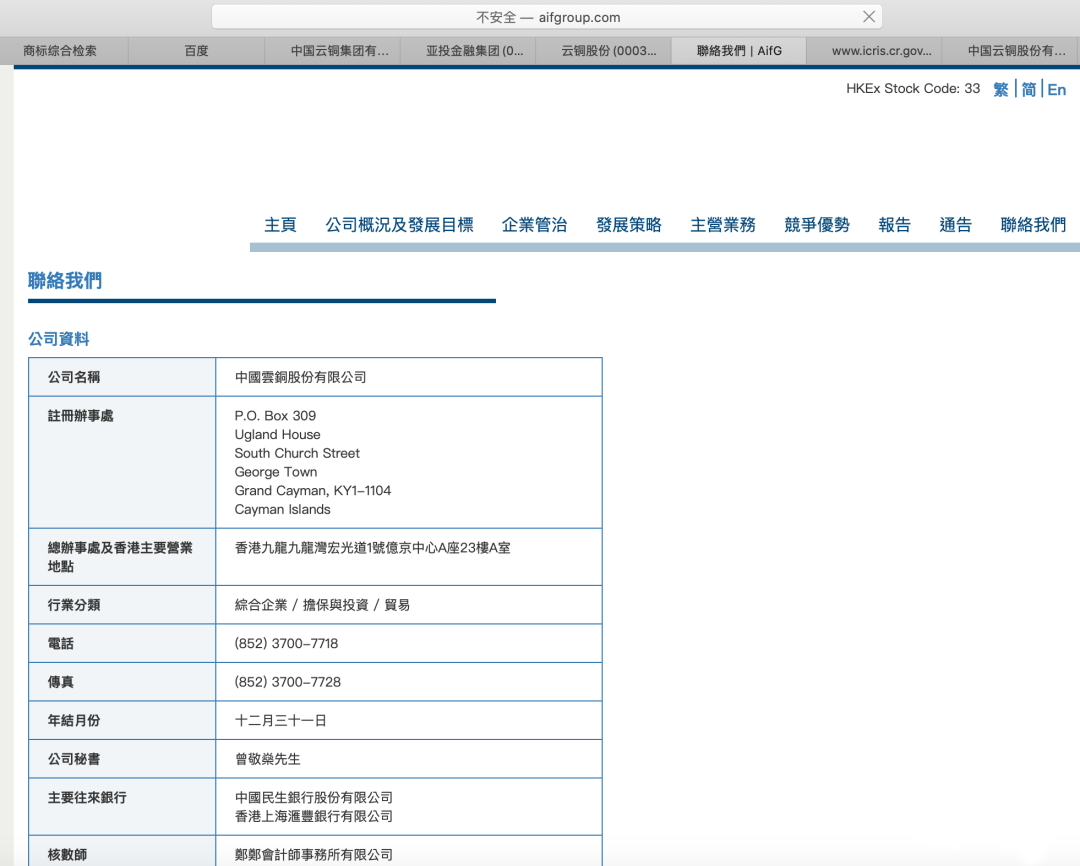Switch page language to English via En link
1080x866 pixels.
1056,89
